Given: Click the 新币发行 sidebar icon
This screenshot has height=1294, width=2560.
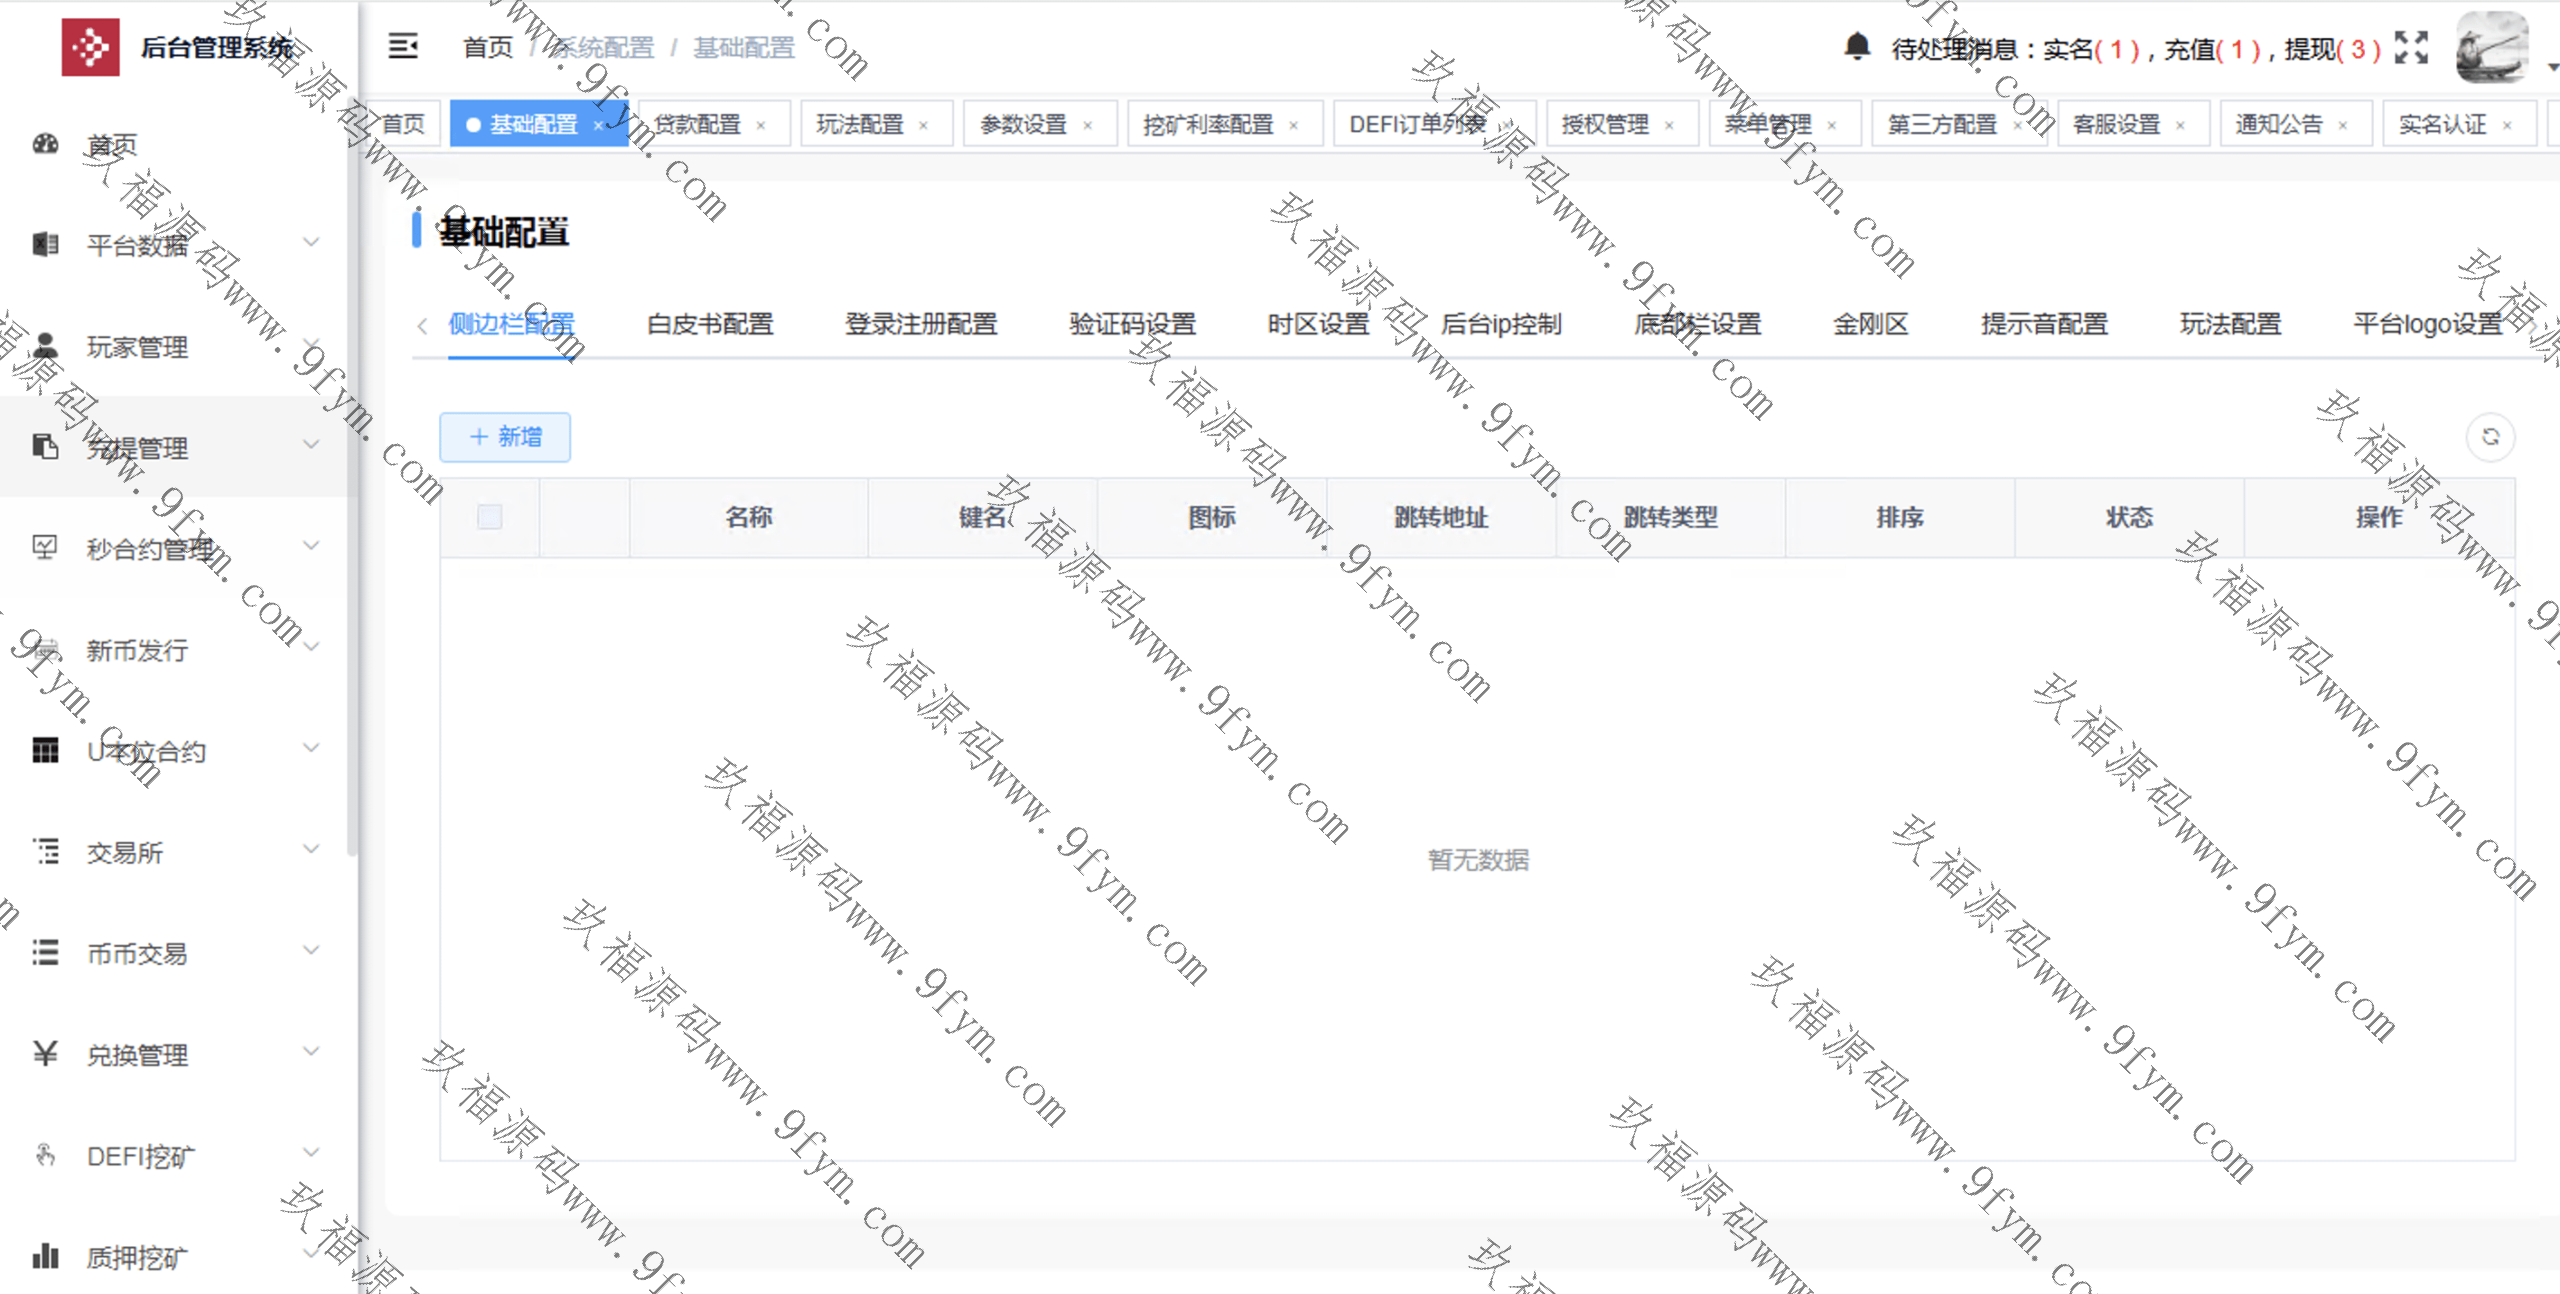Looking at the screenshot, I should pyautogui.click(x=45, y=651).
